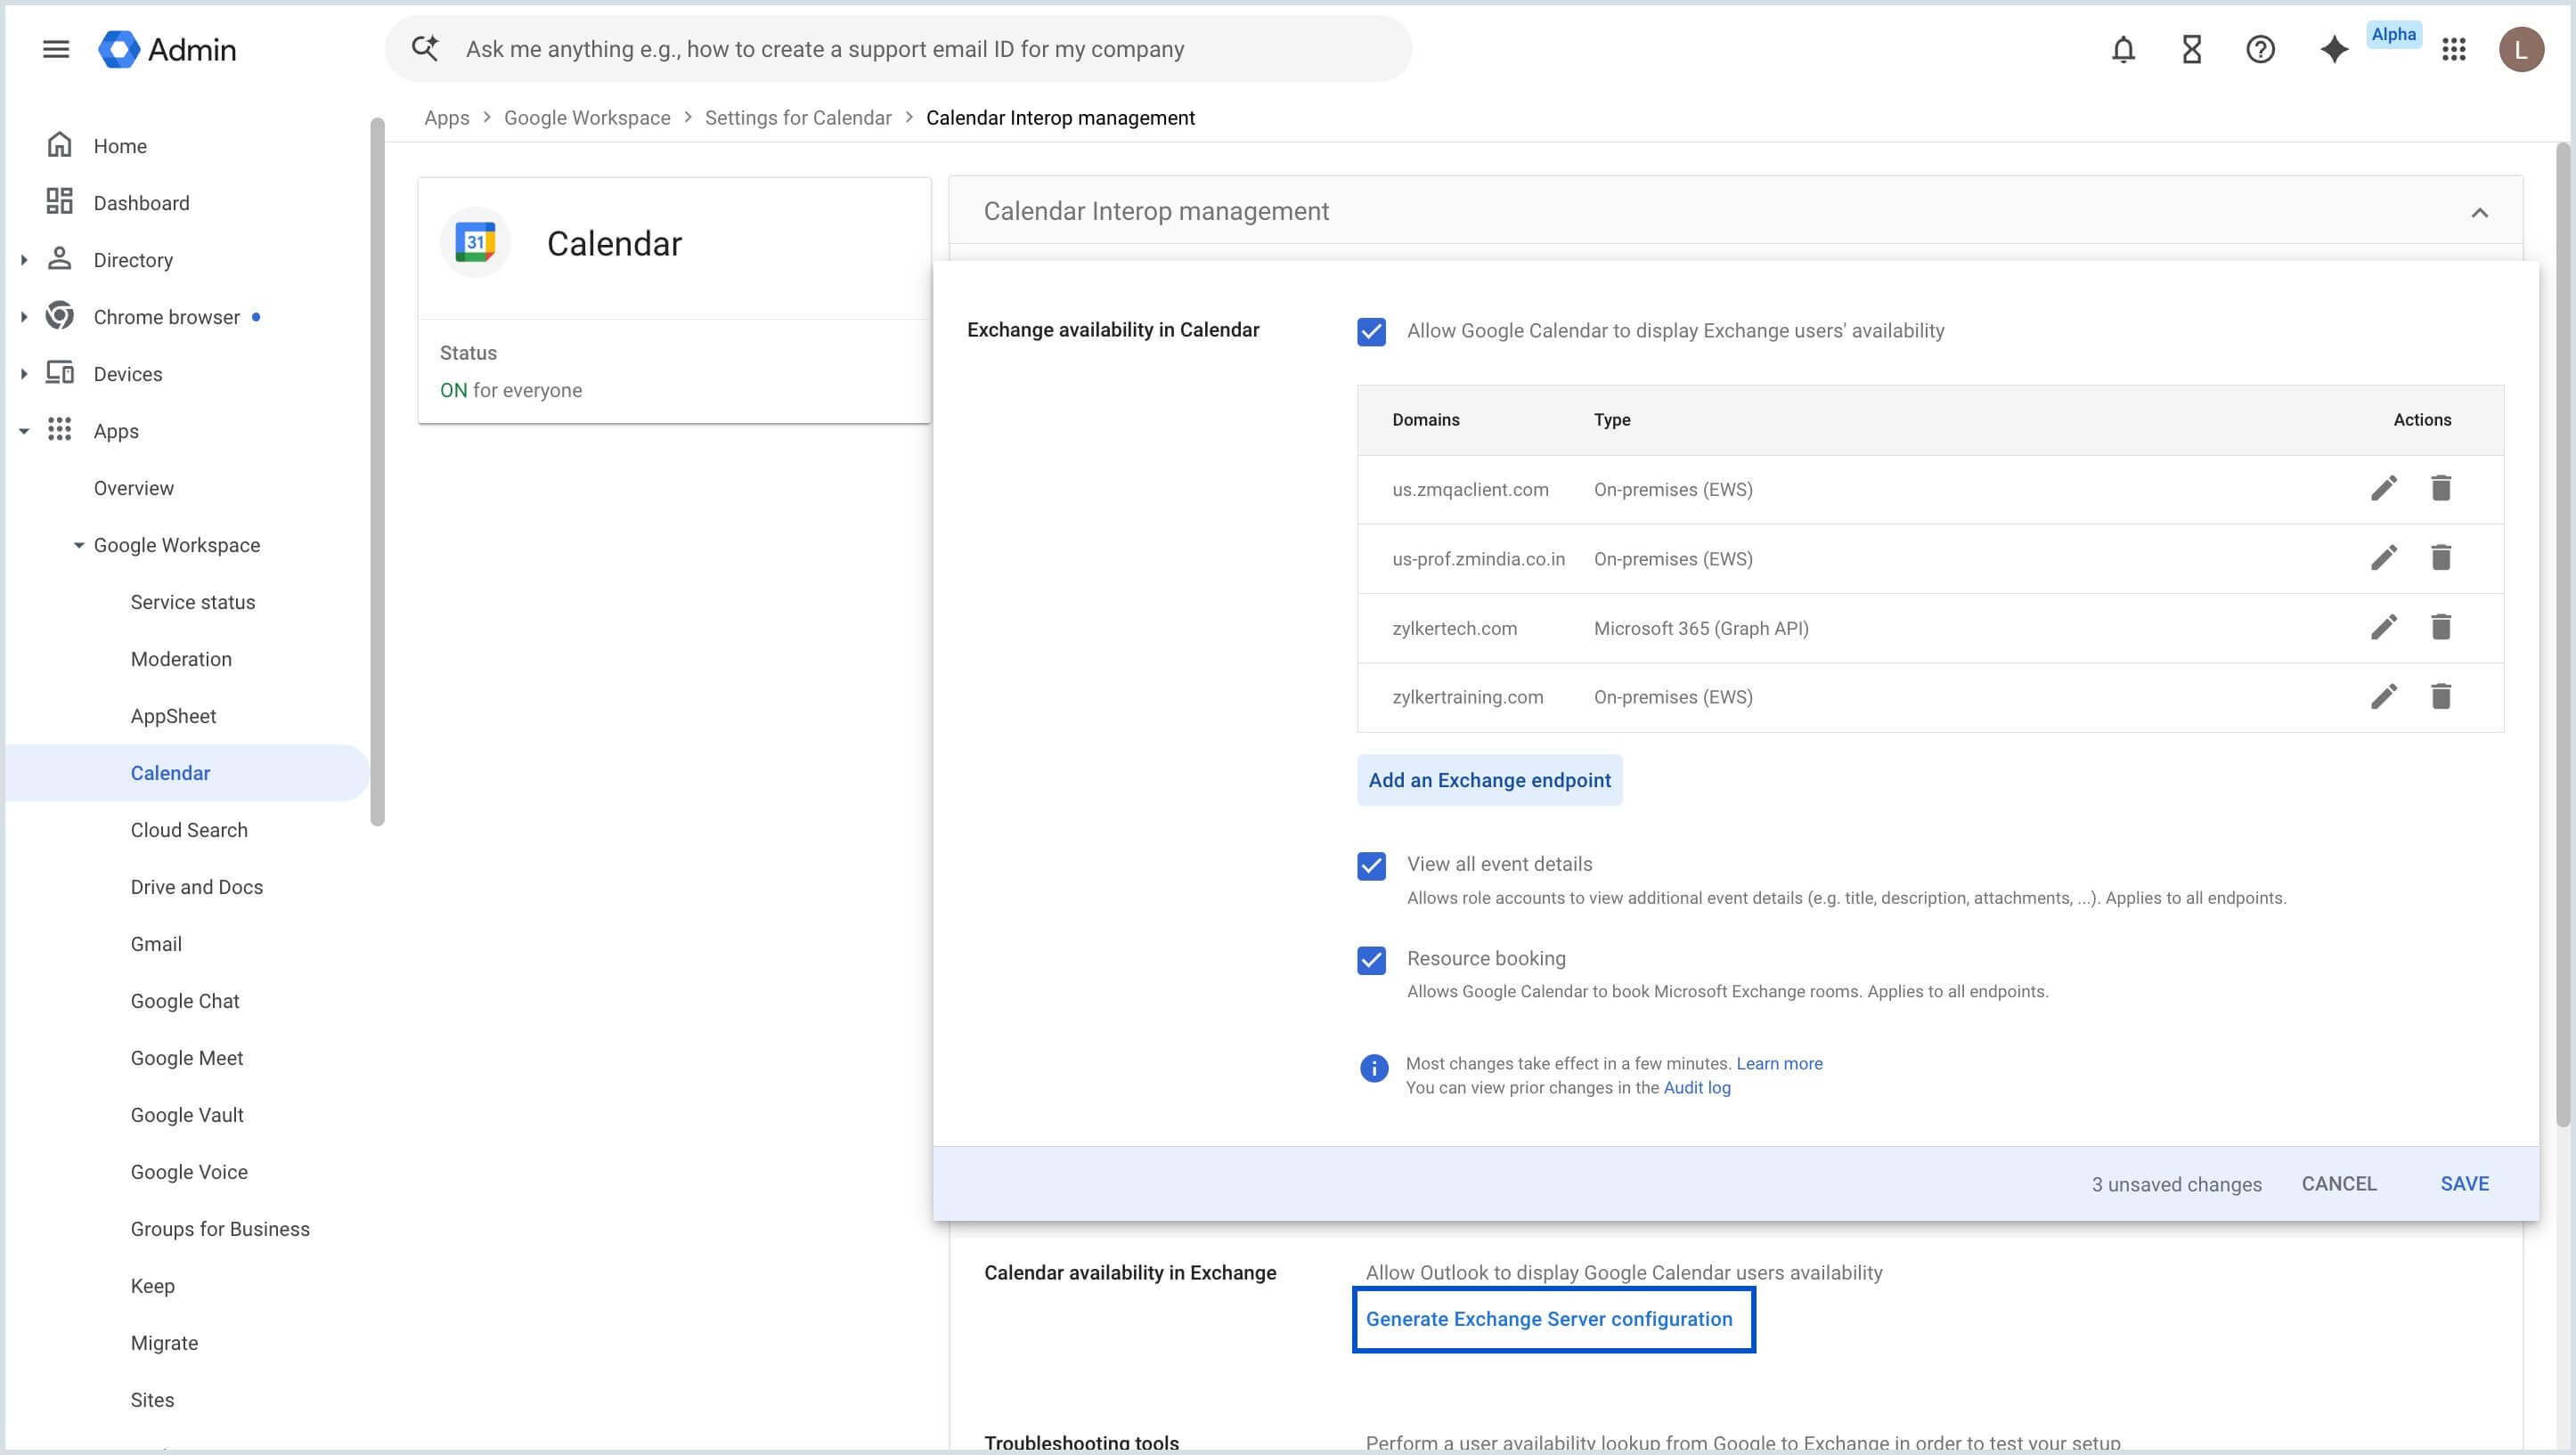Viewport: 2576px width, 1455px height.
Task: Click the Google Admin logo
Action: pos(167,49)
